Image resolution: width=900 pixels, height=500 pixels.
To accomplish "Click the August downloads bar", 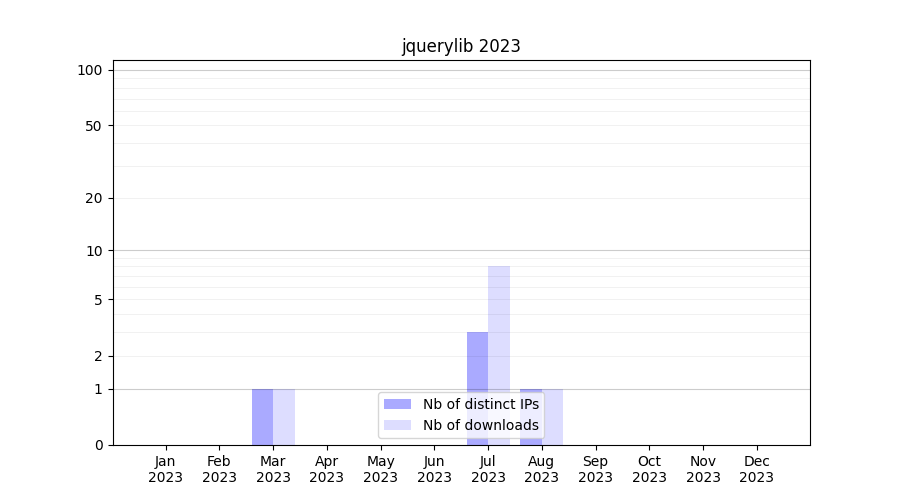I will (x=553, y=416).
